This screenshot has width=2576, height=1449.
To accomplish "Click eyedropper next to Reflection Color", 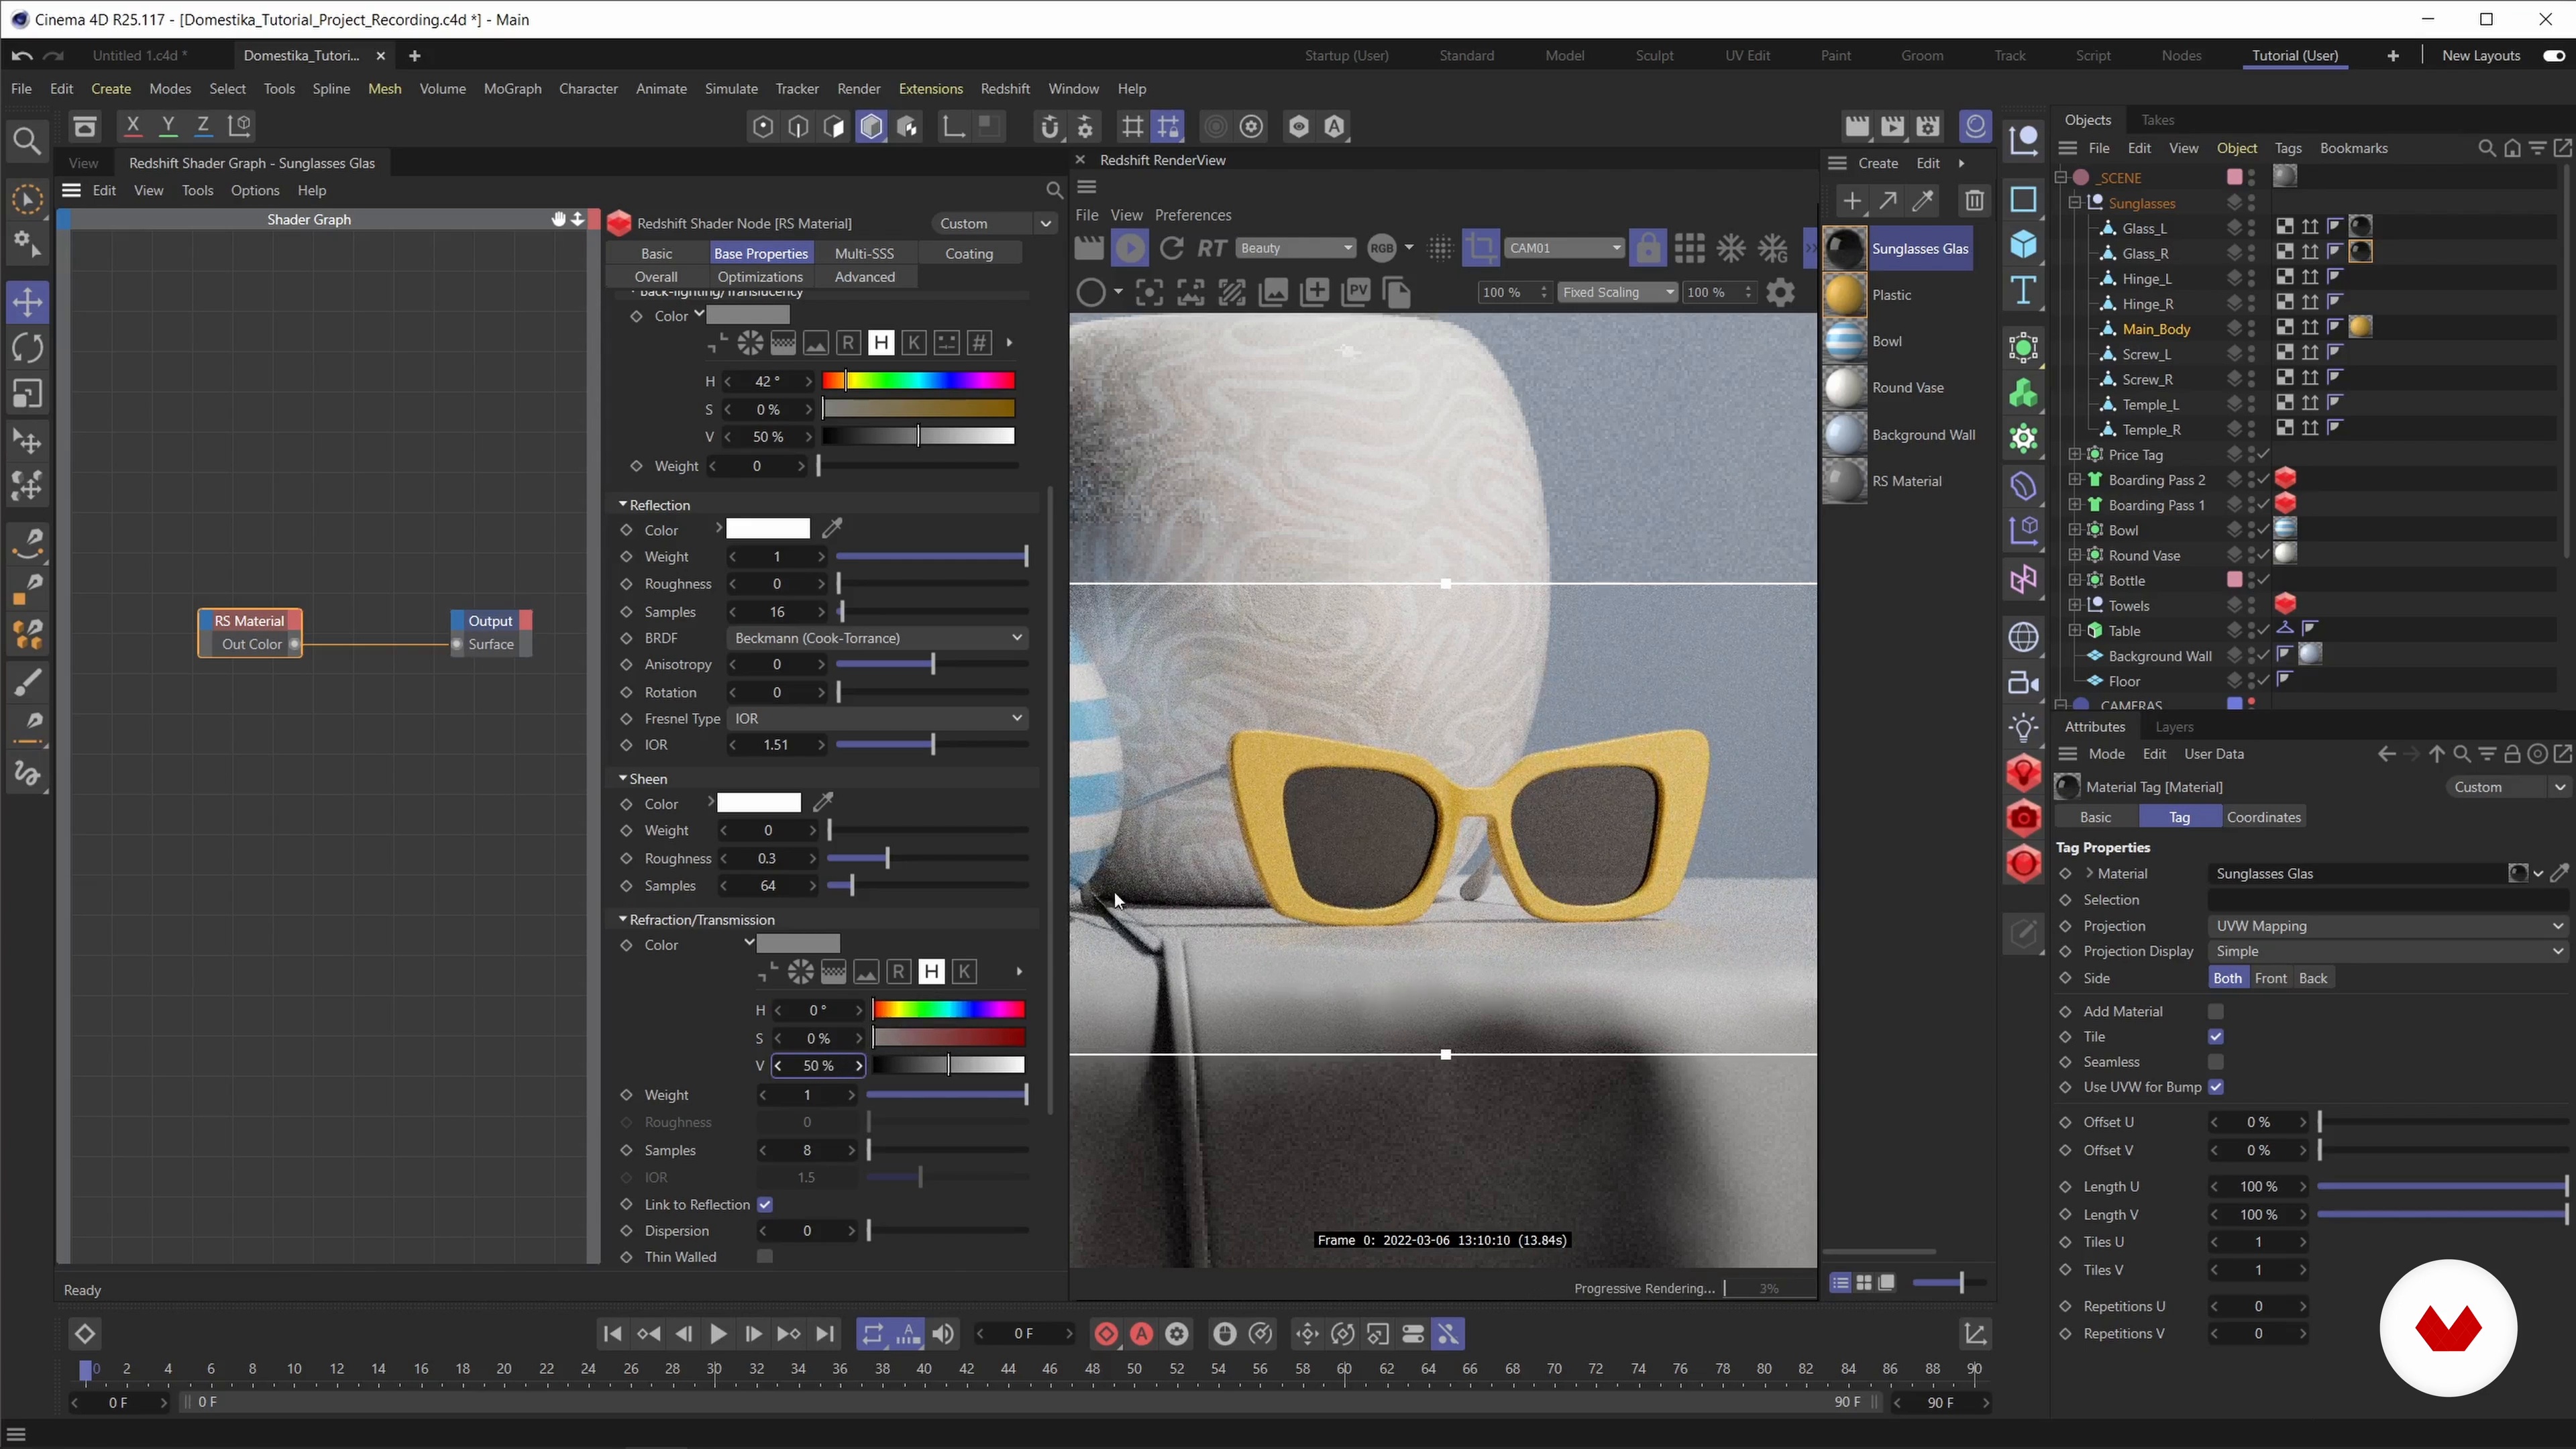I will 832,528.
